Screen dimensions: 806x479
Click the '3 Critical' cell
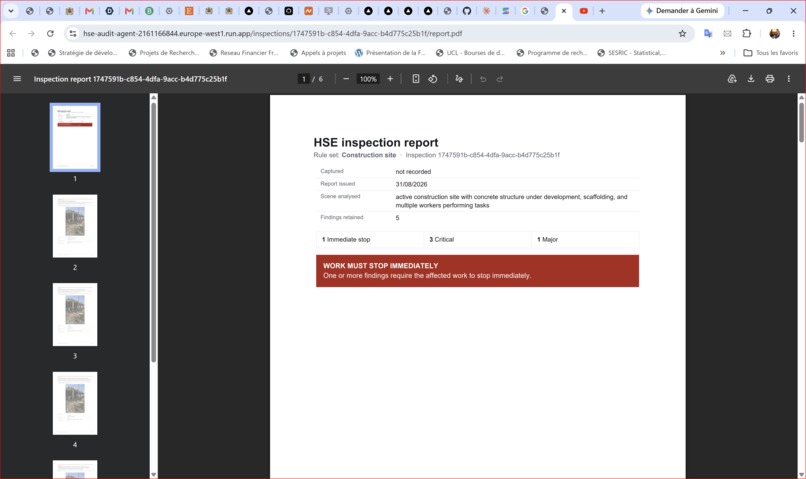click(x=478, y=240)
